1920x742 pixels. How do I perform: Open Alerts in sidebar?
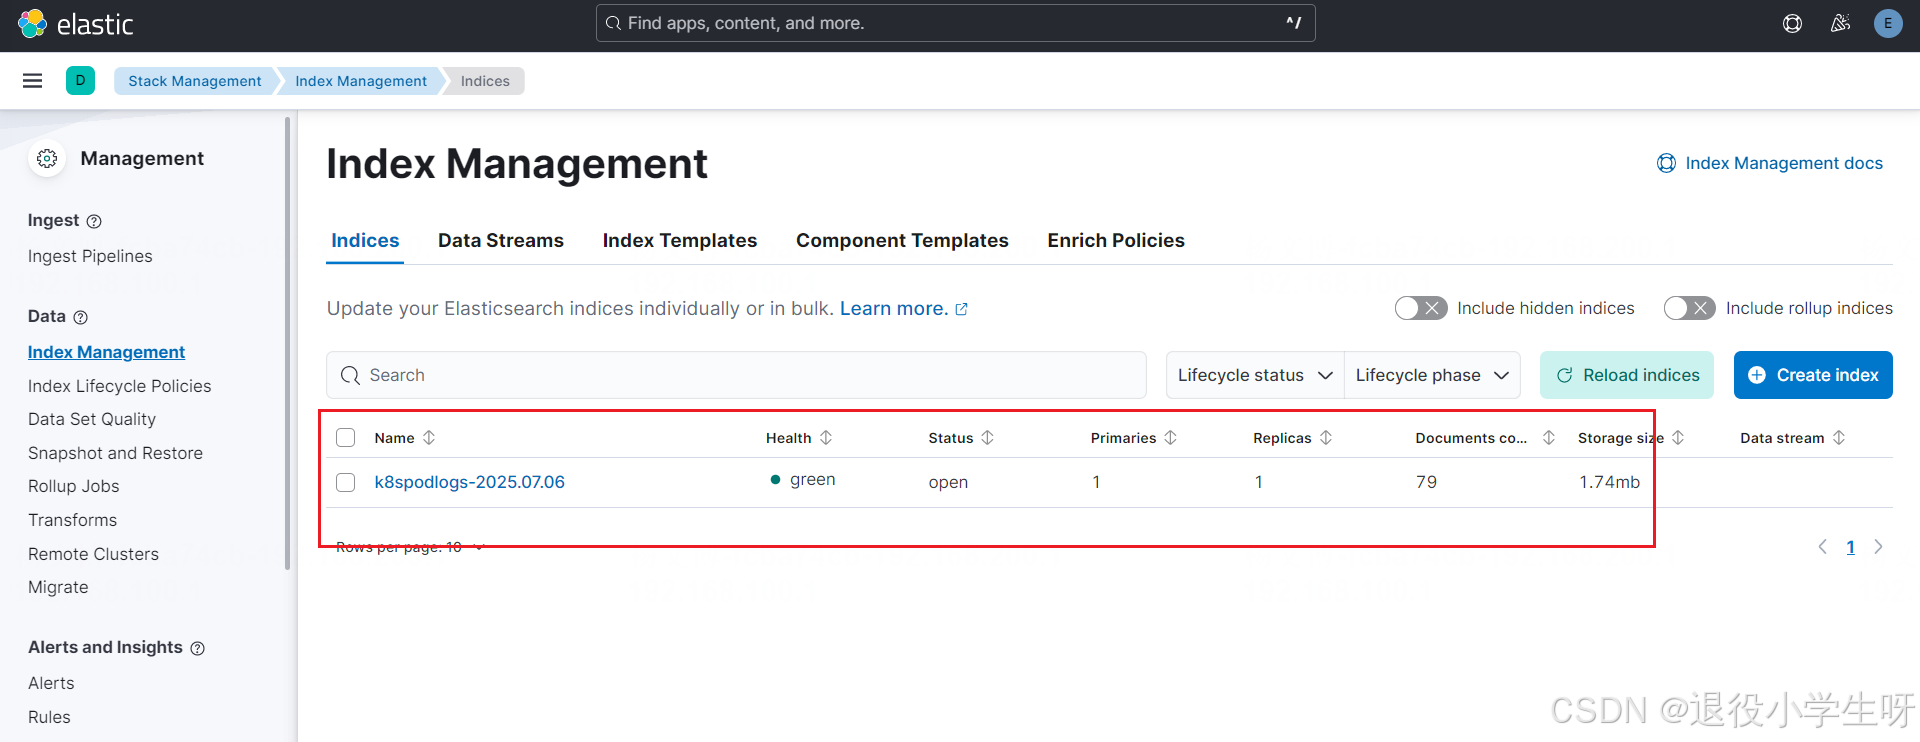pyautogui.click(x=51, y=683)
